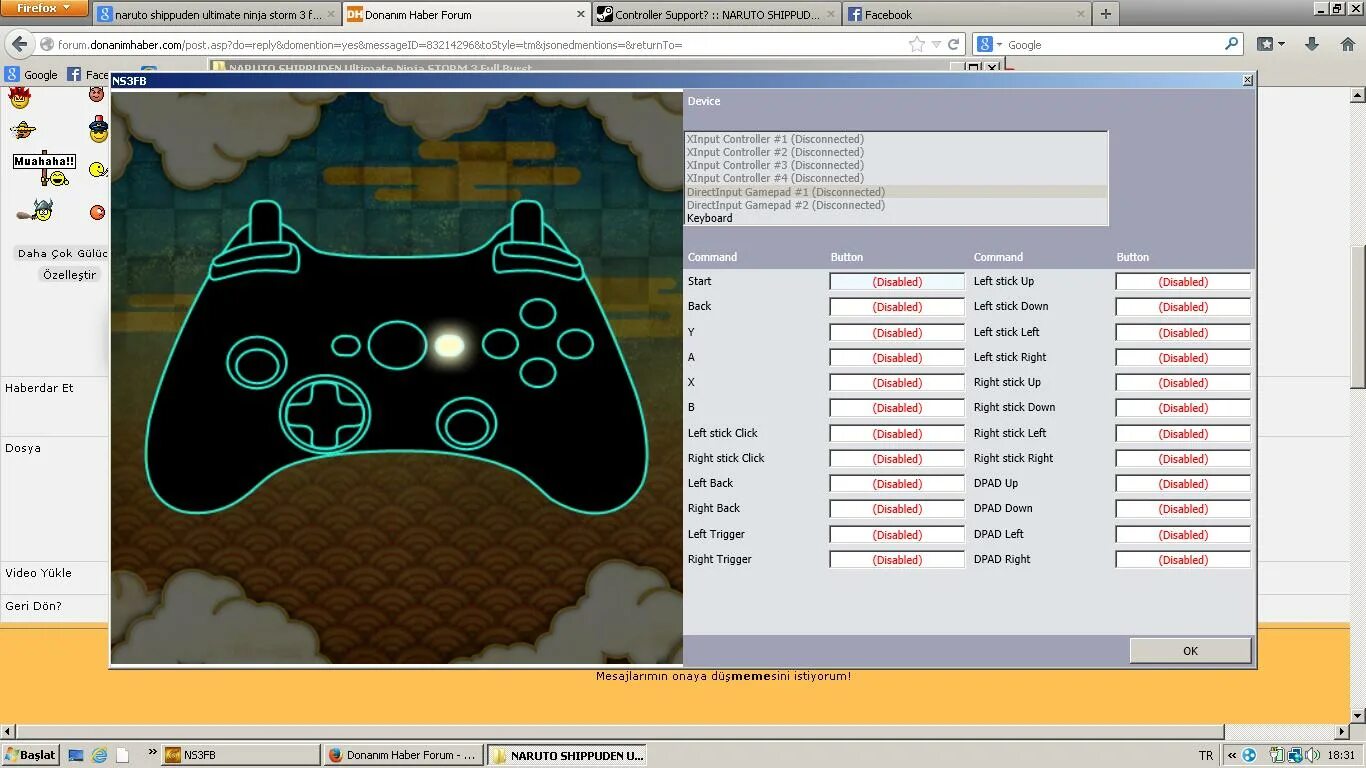Click the Firefox back arrow button
Screen dimensions: 1366x768
click(19, 44)
